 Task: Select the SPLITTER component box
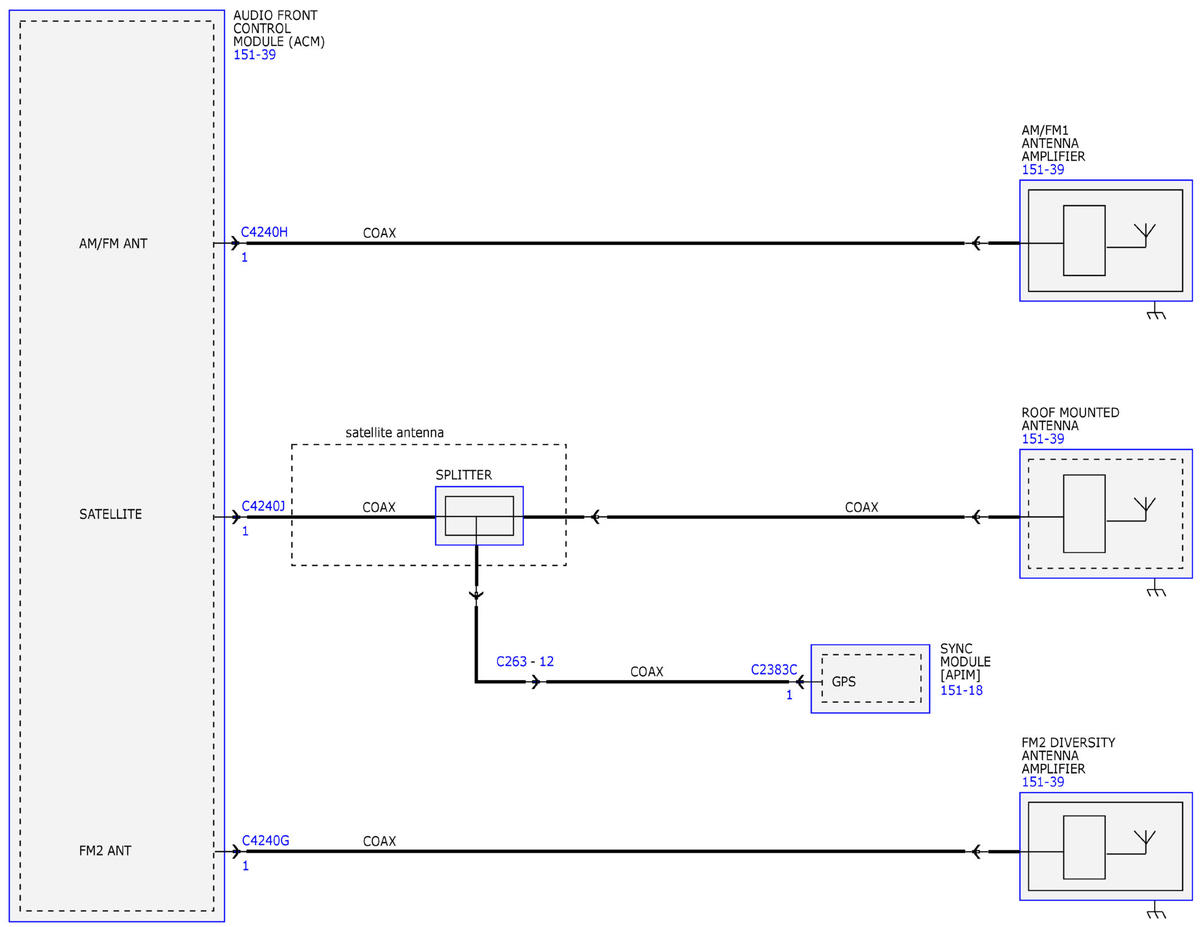click(x=479, y=516)
